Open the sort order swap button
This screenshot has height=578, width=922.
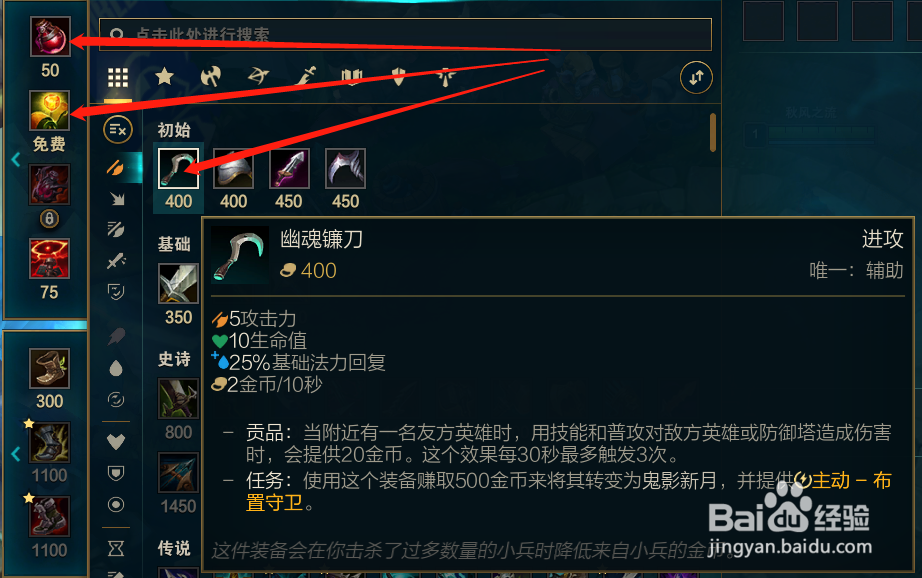coord(696,77)
